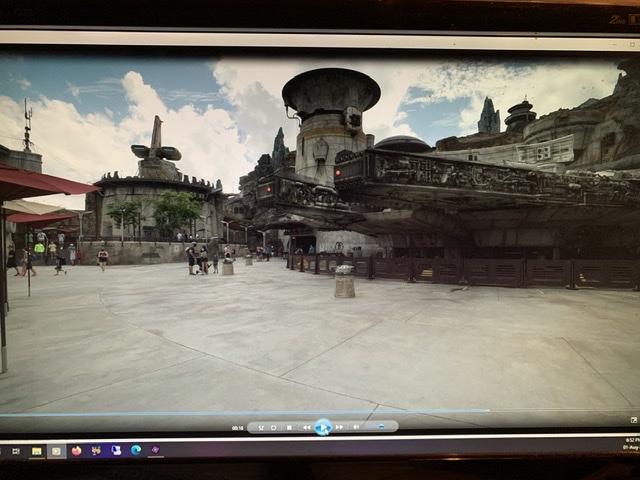Open the purple app on the taskbar
The width and height of the screenshot is (640, 480).
coord(155,450)
